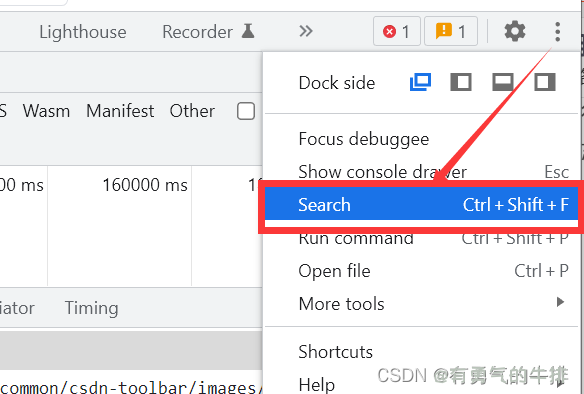This screenshot has height=394, width=584.
Task: Switch to the Lighthouse tab
Action: tap(83, 32)
